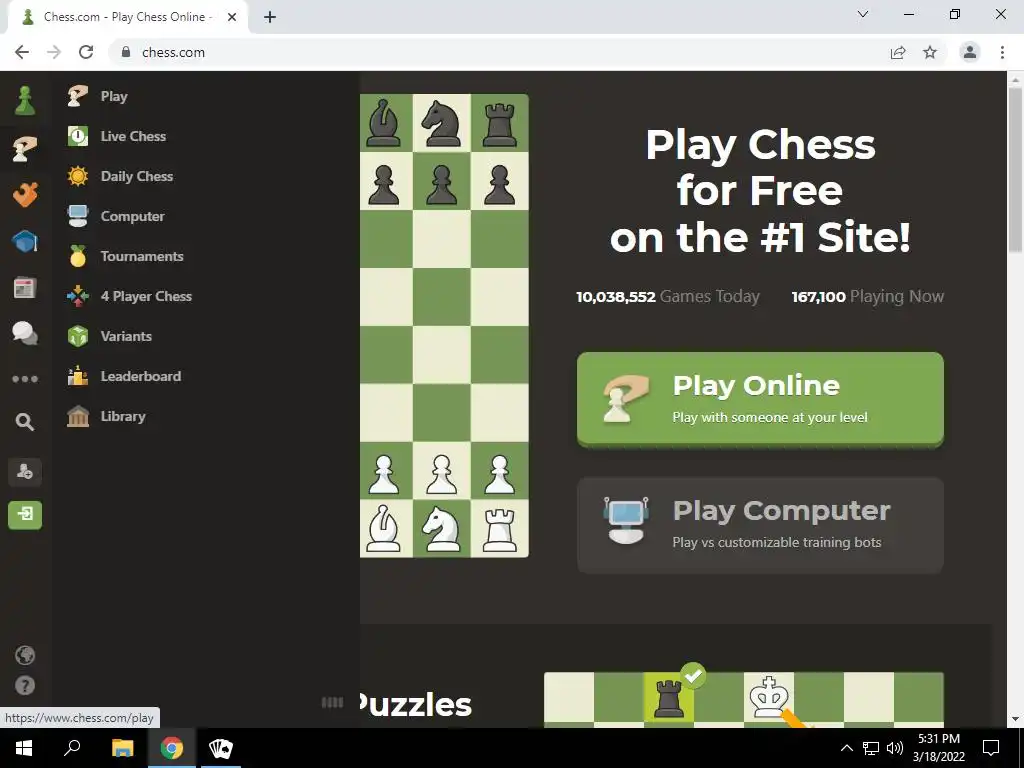The height and width of the screenshot is (768, 1024).
Task: Click the Play menu hand icon
Action: click(78, 96)
